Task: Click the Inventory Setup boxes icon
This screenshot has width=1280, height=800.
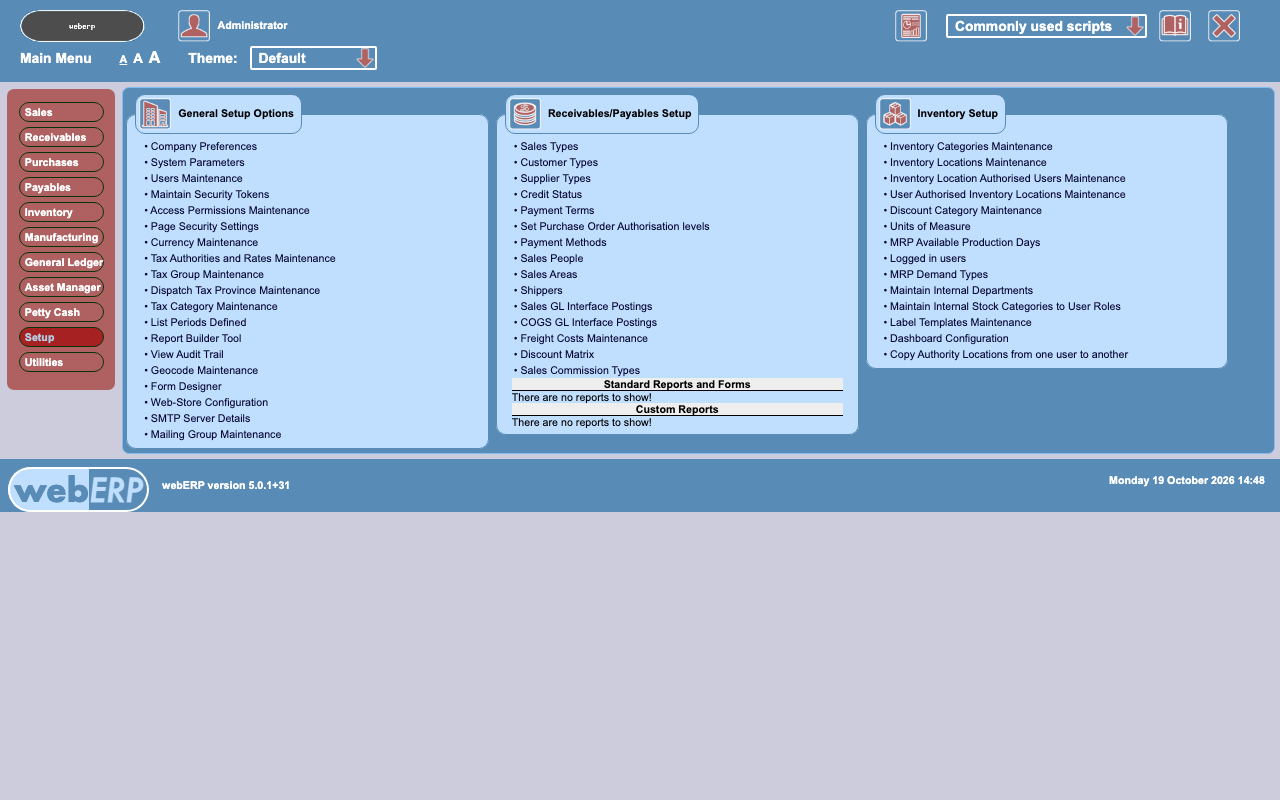Action: coord(895,114)
